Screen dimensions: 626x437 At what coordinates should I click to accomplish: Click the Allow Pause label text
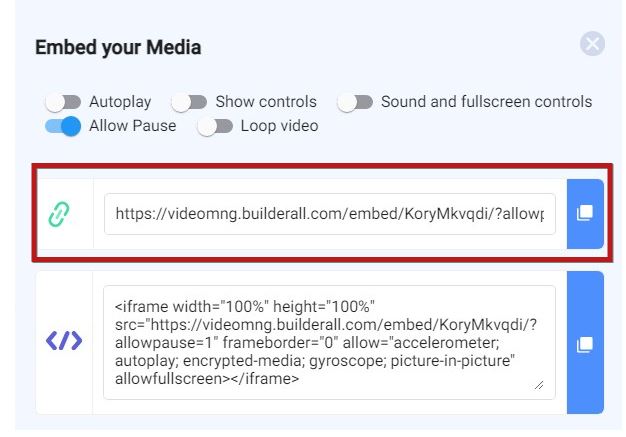[133, 126]
